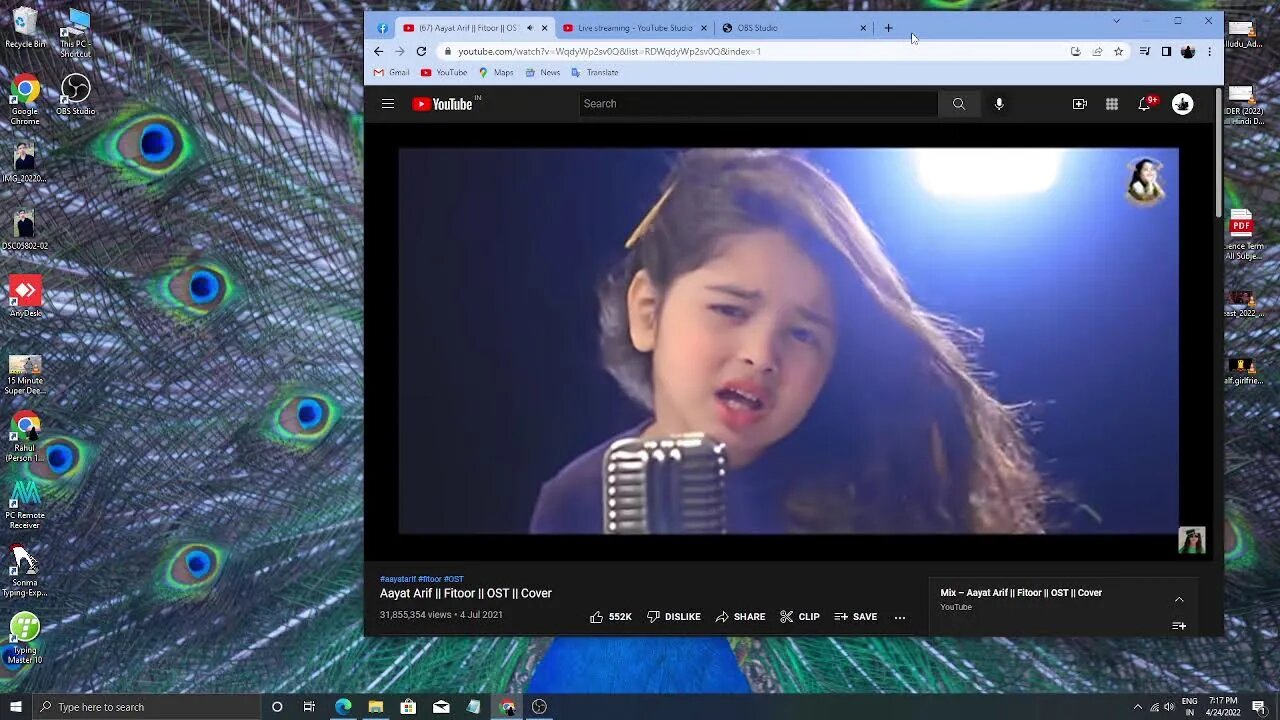Close the Live streaming YouTube Studio tab
Screen dimensions: 1280x720
[x=704, y=28]
